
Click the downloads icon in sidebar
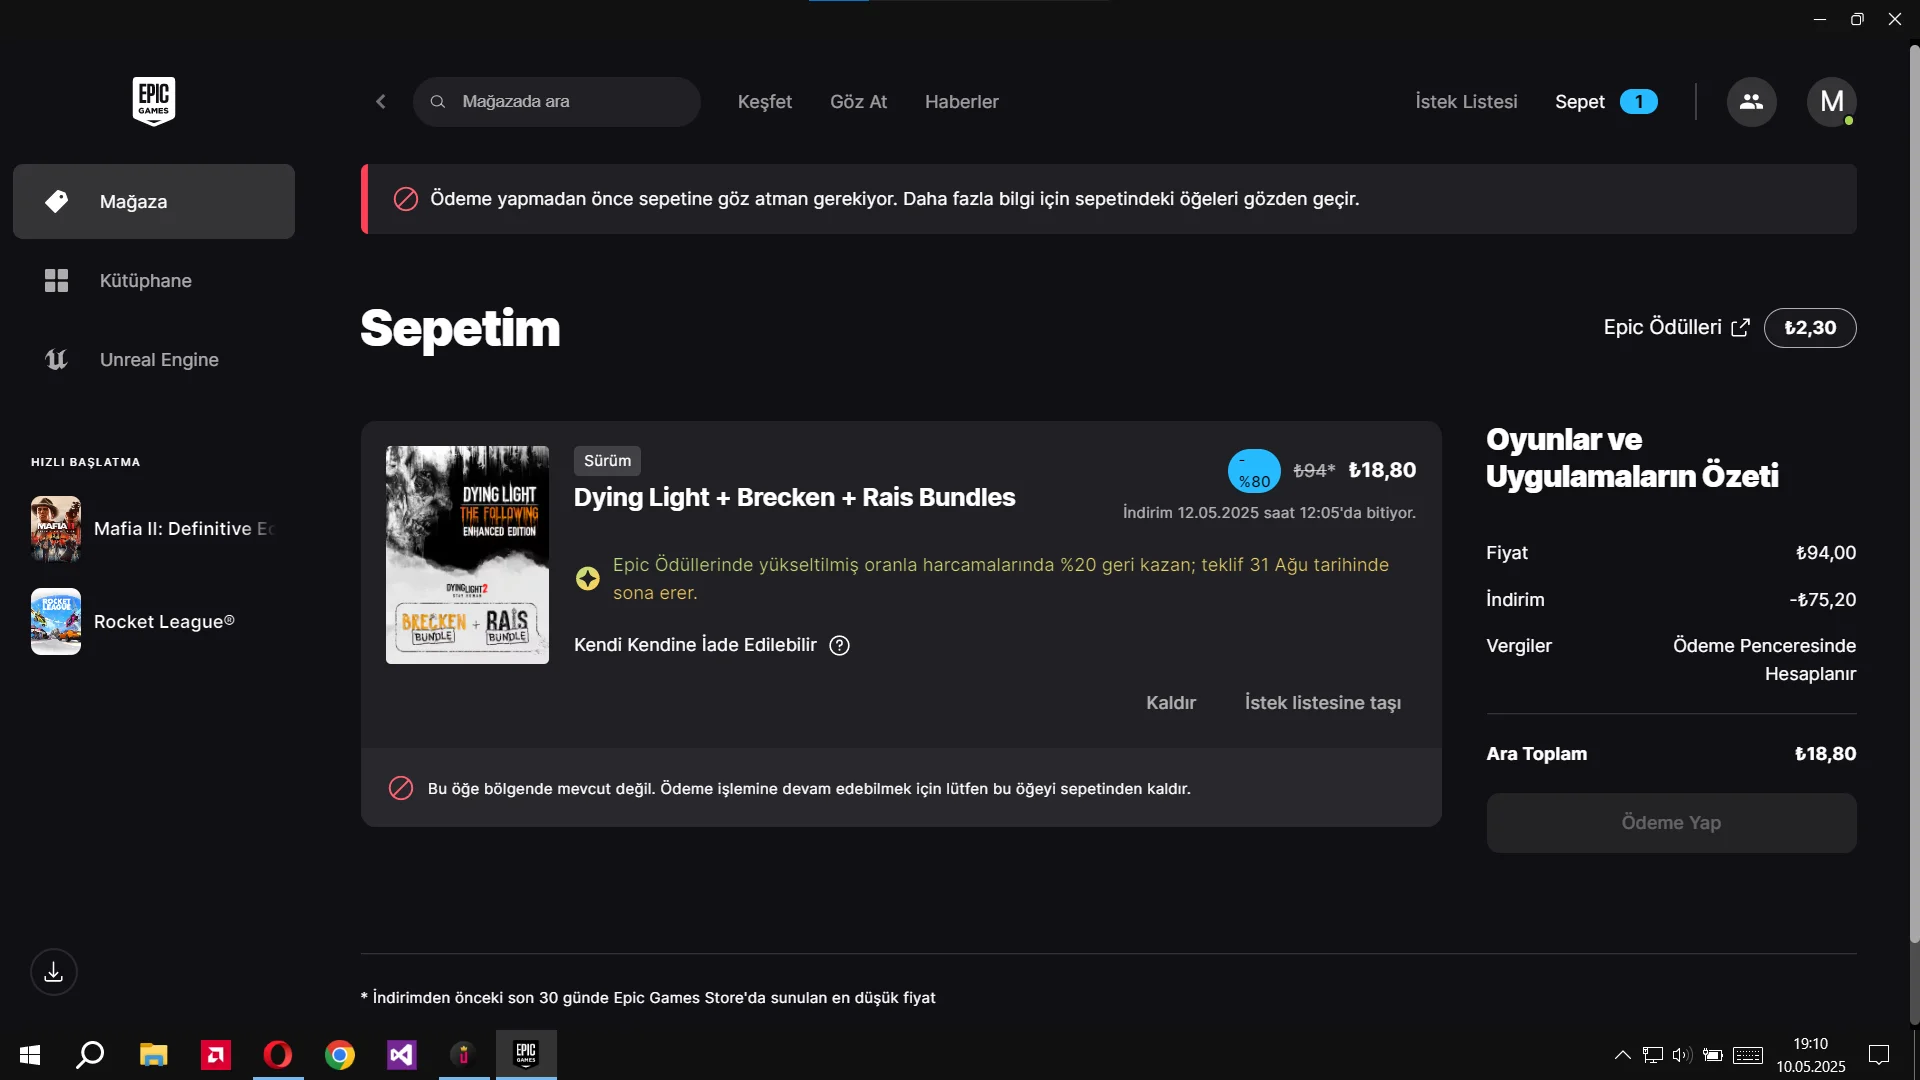[x=54, y=972]
